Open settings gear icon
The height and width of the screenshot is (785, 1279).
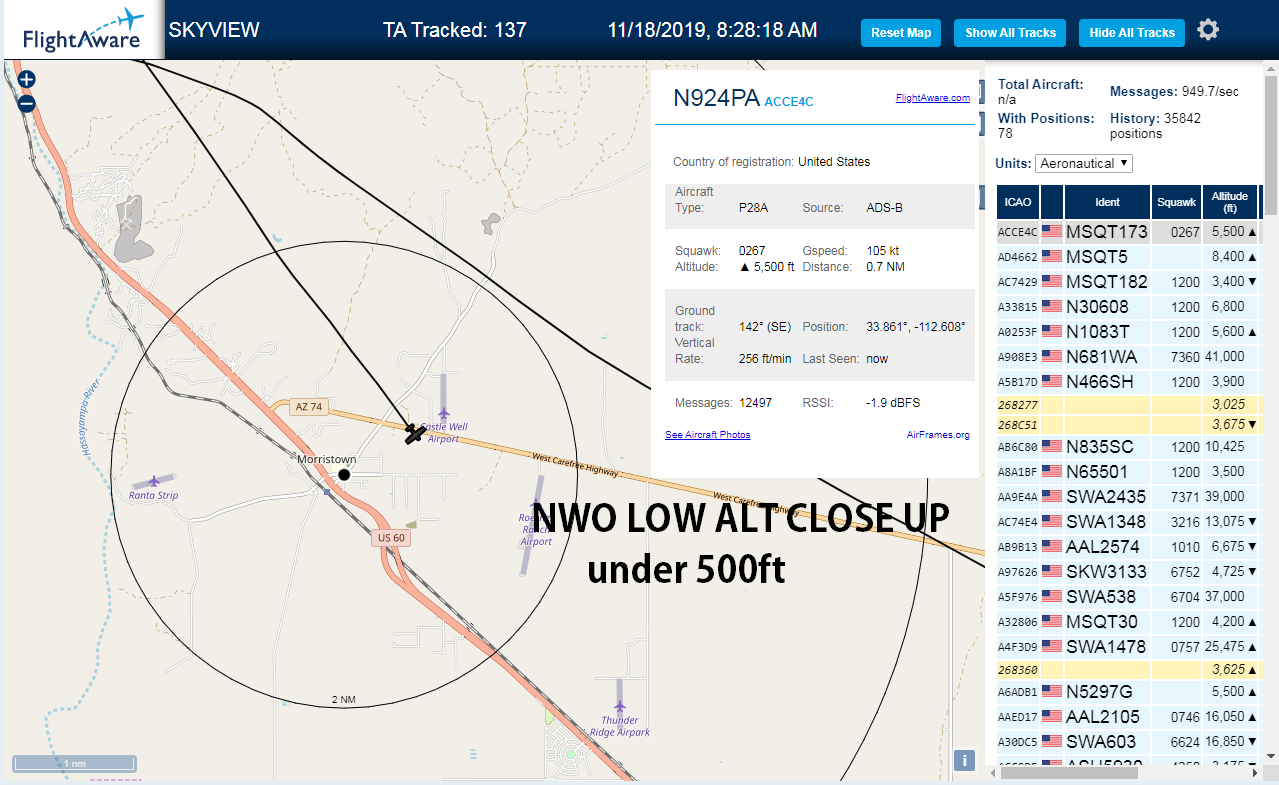(x=1208, y=30)
